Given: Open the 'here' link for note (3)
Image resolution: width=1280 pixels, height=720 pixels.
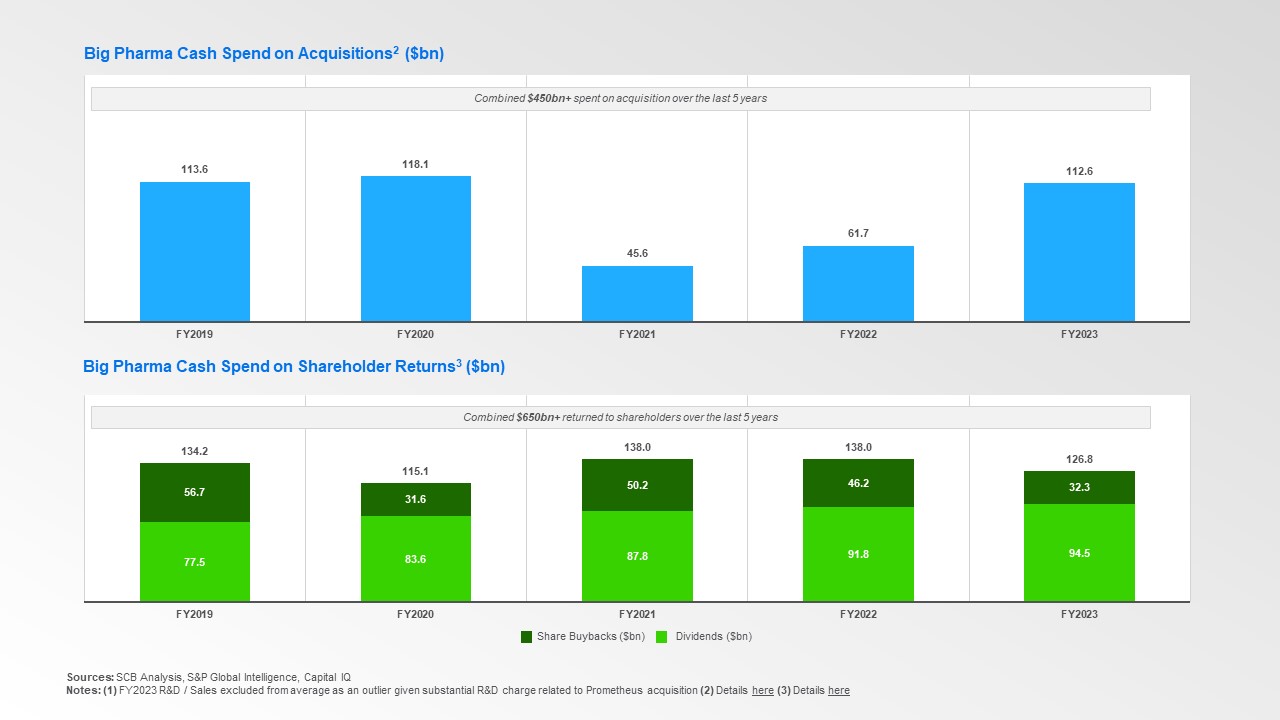Looking at the screenshot, I should click(x=838, y=691).
